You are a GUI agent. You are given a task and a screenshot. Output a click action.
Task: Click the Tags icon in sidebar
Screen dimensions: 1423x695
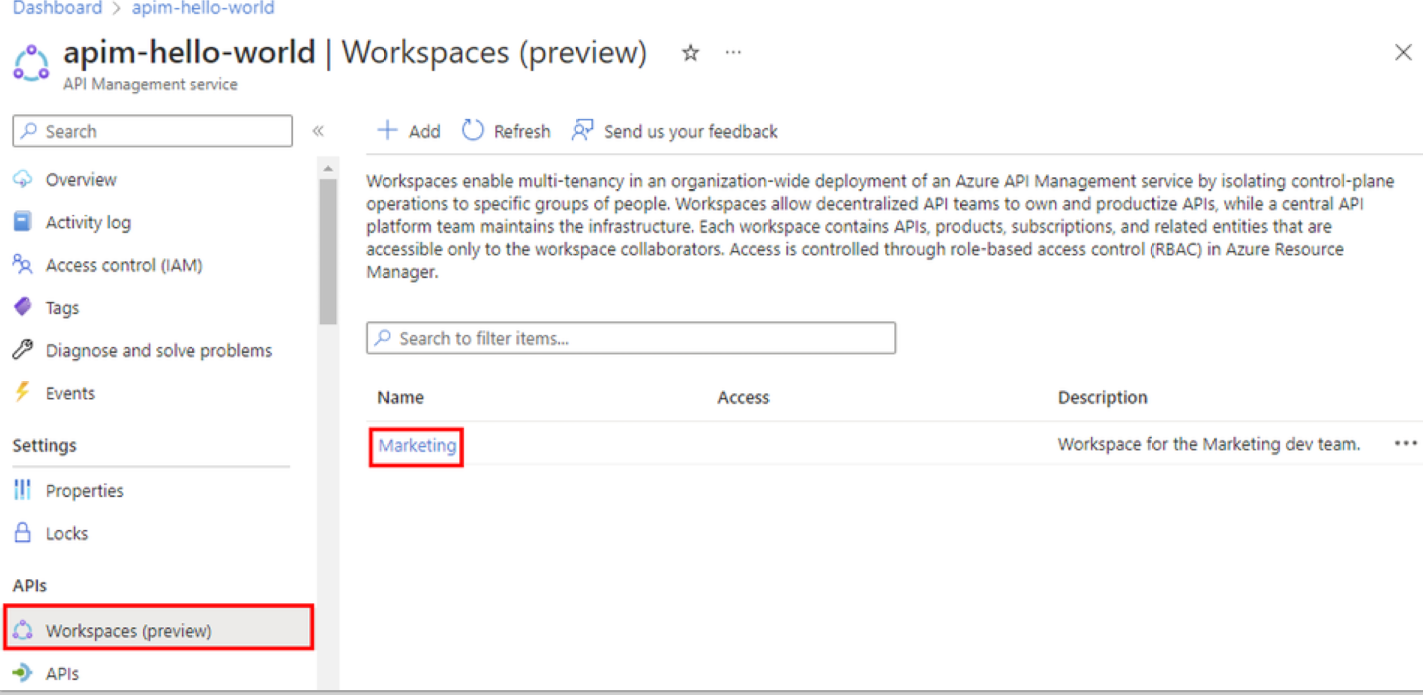[22, 308]
